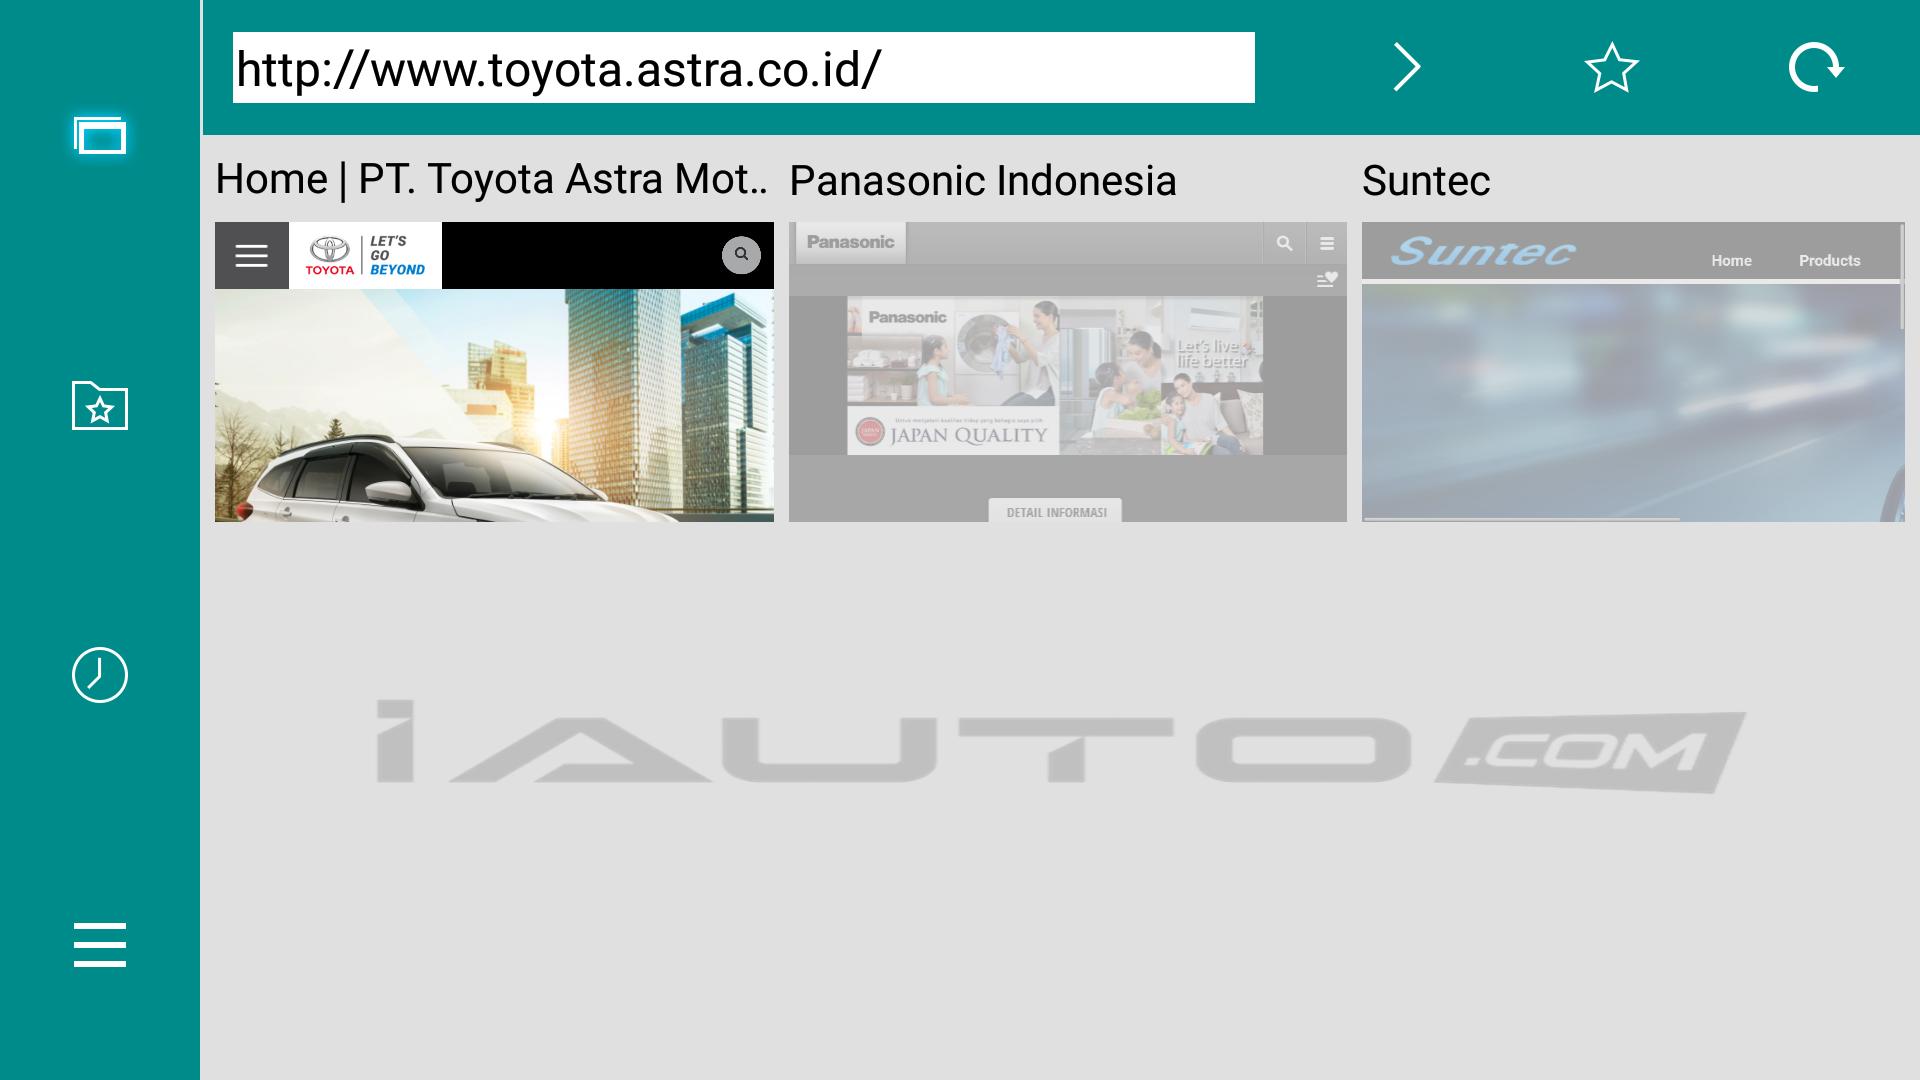The height and width of the screenshot is (1080, 1920).
Task: Tap Panasonic logo in thumbnail header
Action: pos(850,243)
